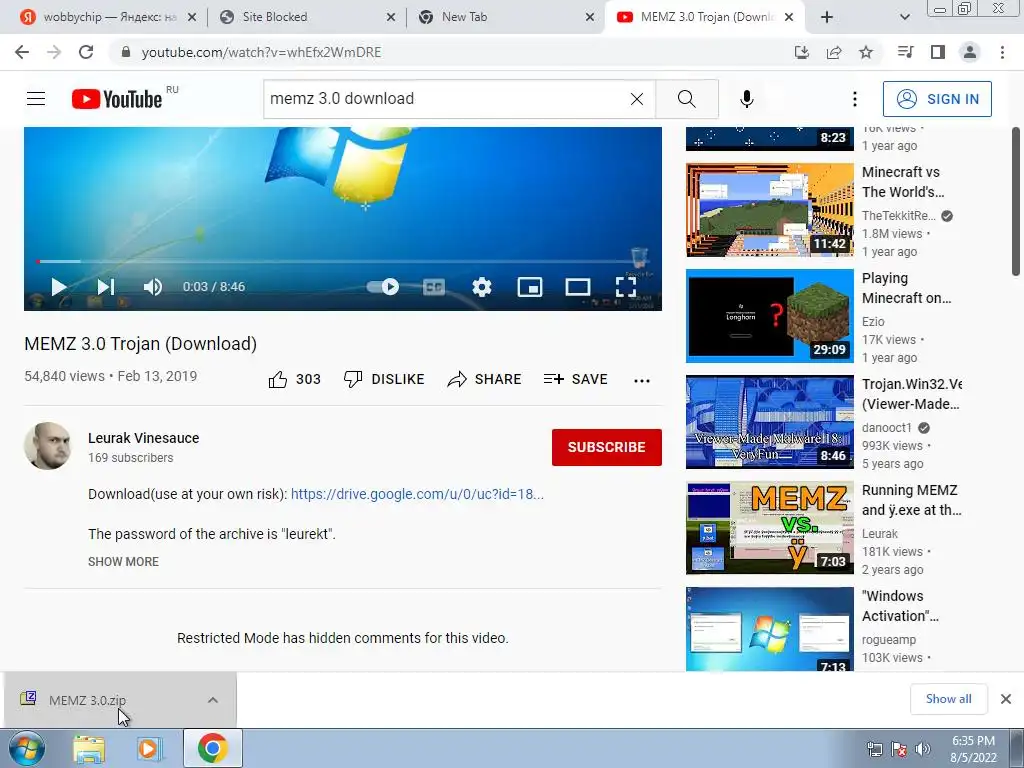Open the media control icon in toolbar
Viewport: 1024px width, 768px height.
click(x=905, y=52)
